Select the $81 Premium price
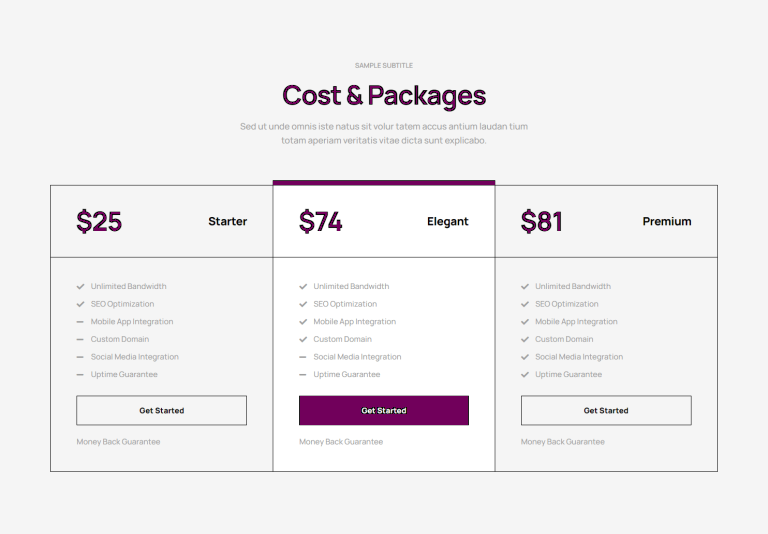Image resolution: width=768 pixels, height=534 pixels. point(542,221)
